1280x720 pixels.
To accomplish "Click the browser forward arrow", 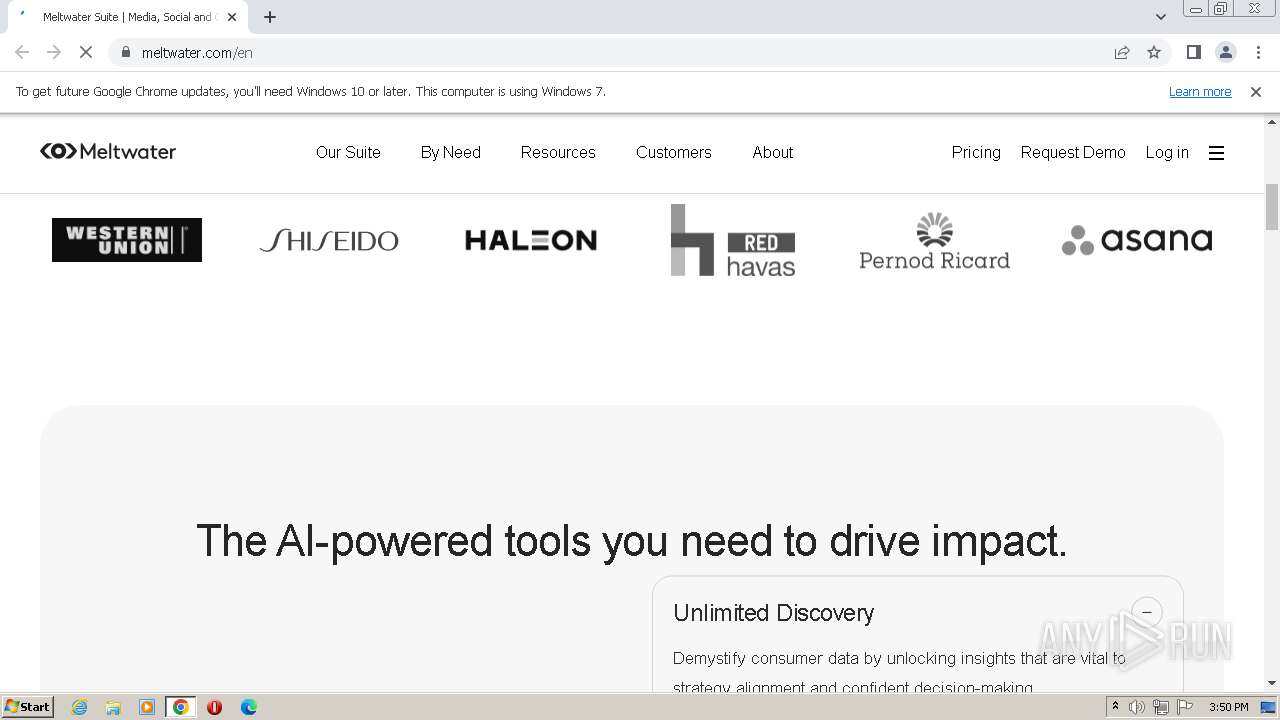I will click(54, 52).
